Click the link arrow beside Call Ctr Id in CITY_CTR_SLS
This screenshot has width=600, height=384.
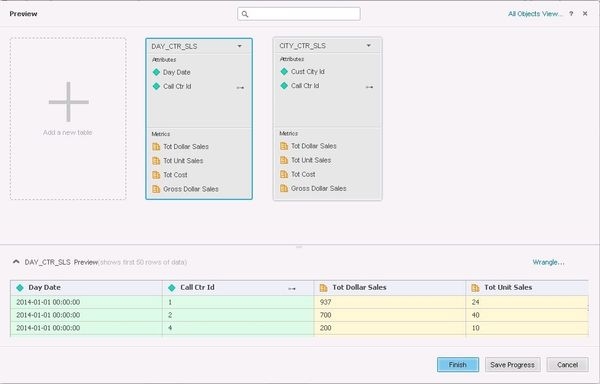pyautogui.click(x=369, y=87)
